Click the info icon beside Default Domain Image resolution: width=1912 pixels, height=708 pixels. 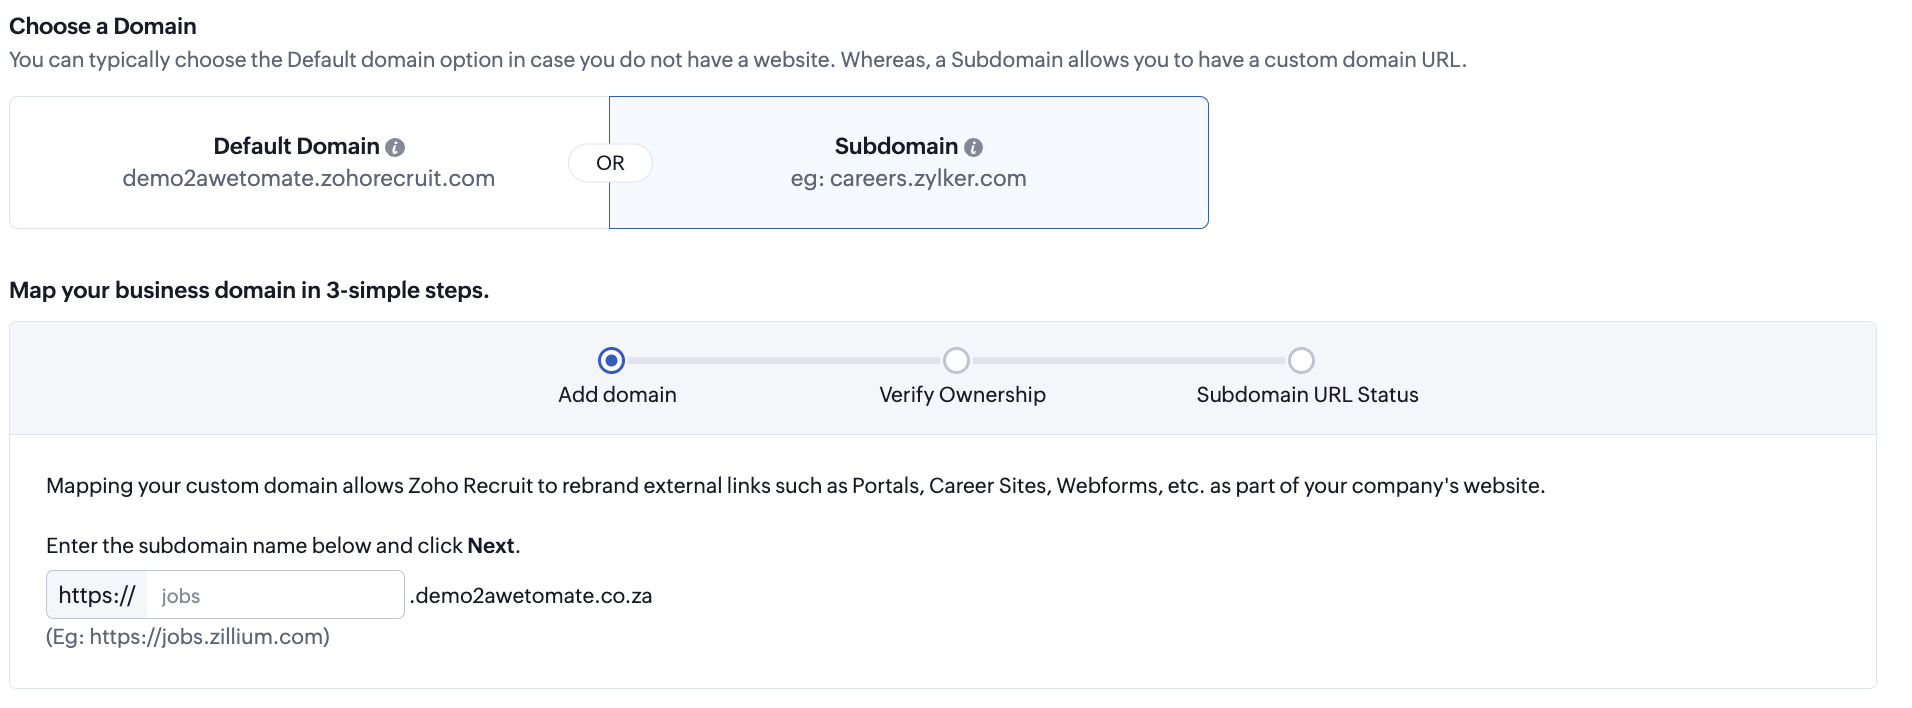pyautogui.click(x=395, y=148)
